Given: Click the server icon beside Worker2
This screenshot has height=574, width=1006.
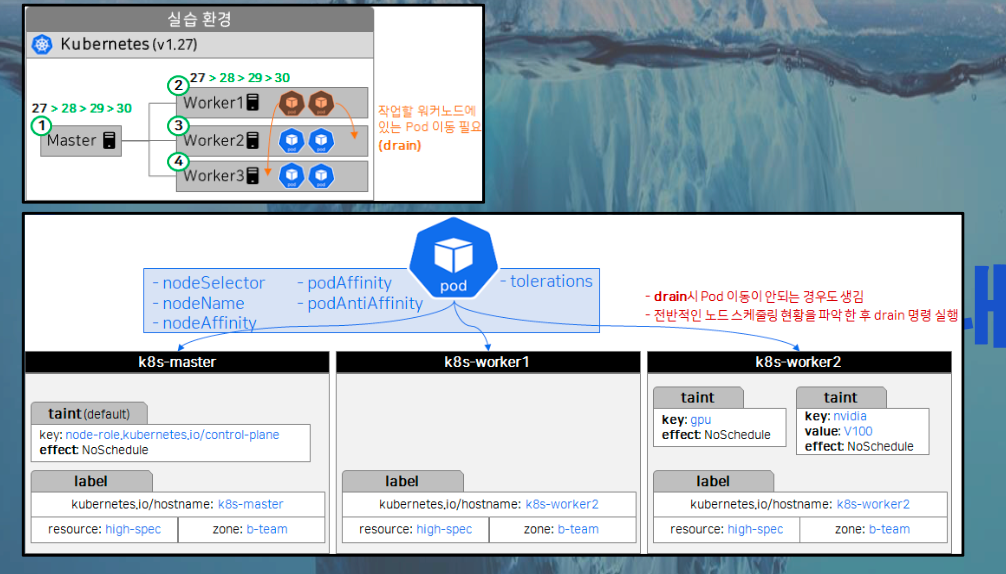Looking at the screenshot, I should (253, 140).
